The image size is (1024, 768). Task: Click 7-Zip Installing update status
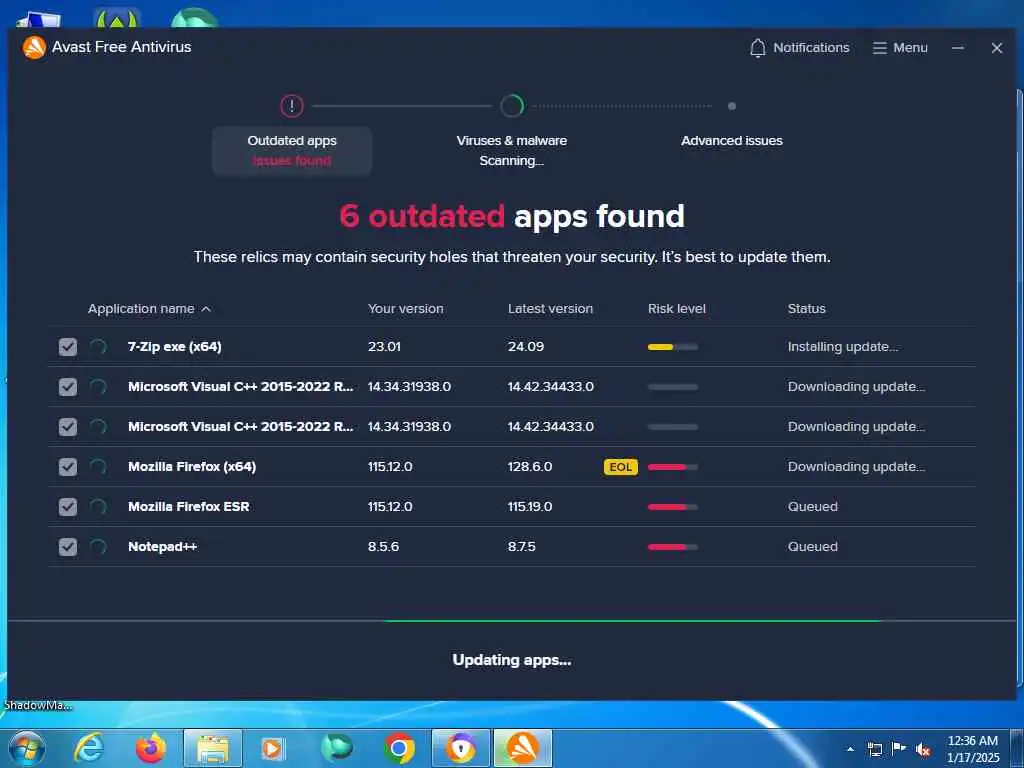[842, 347]
